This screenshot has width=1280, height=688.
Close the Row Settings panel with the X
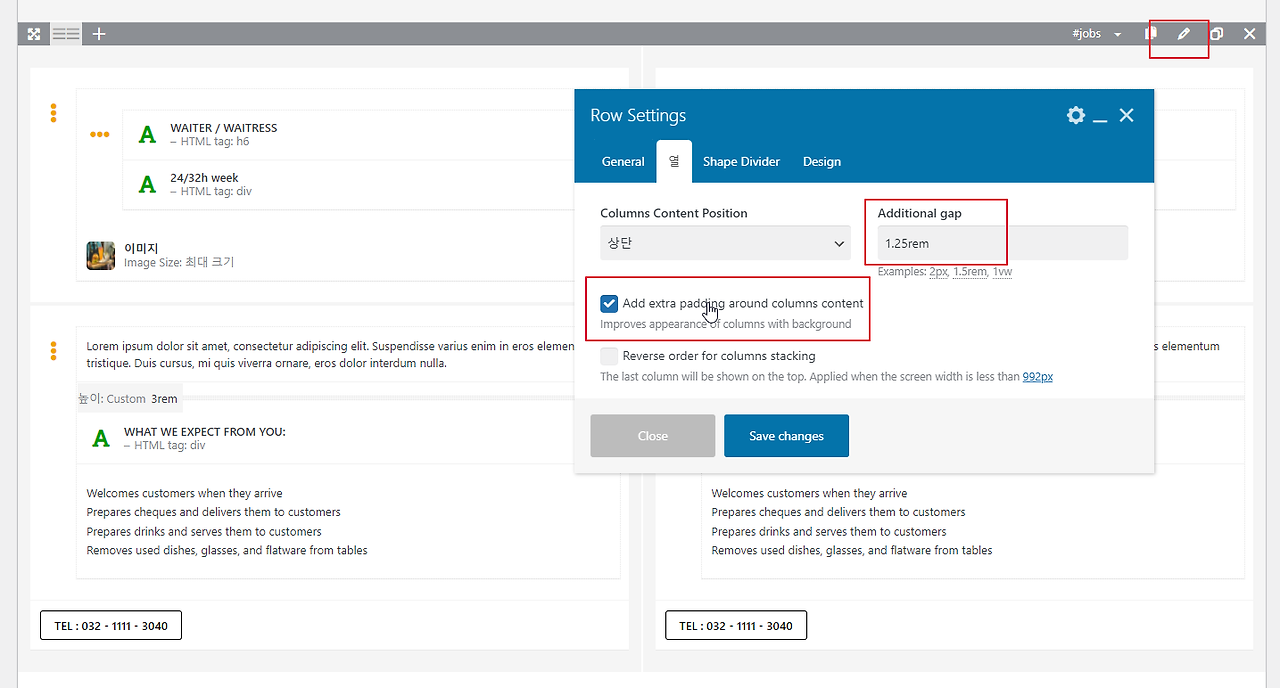(1127, 115)
